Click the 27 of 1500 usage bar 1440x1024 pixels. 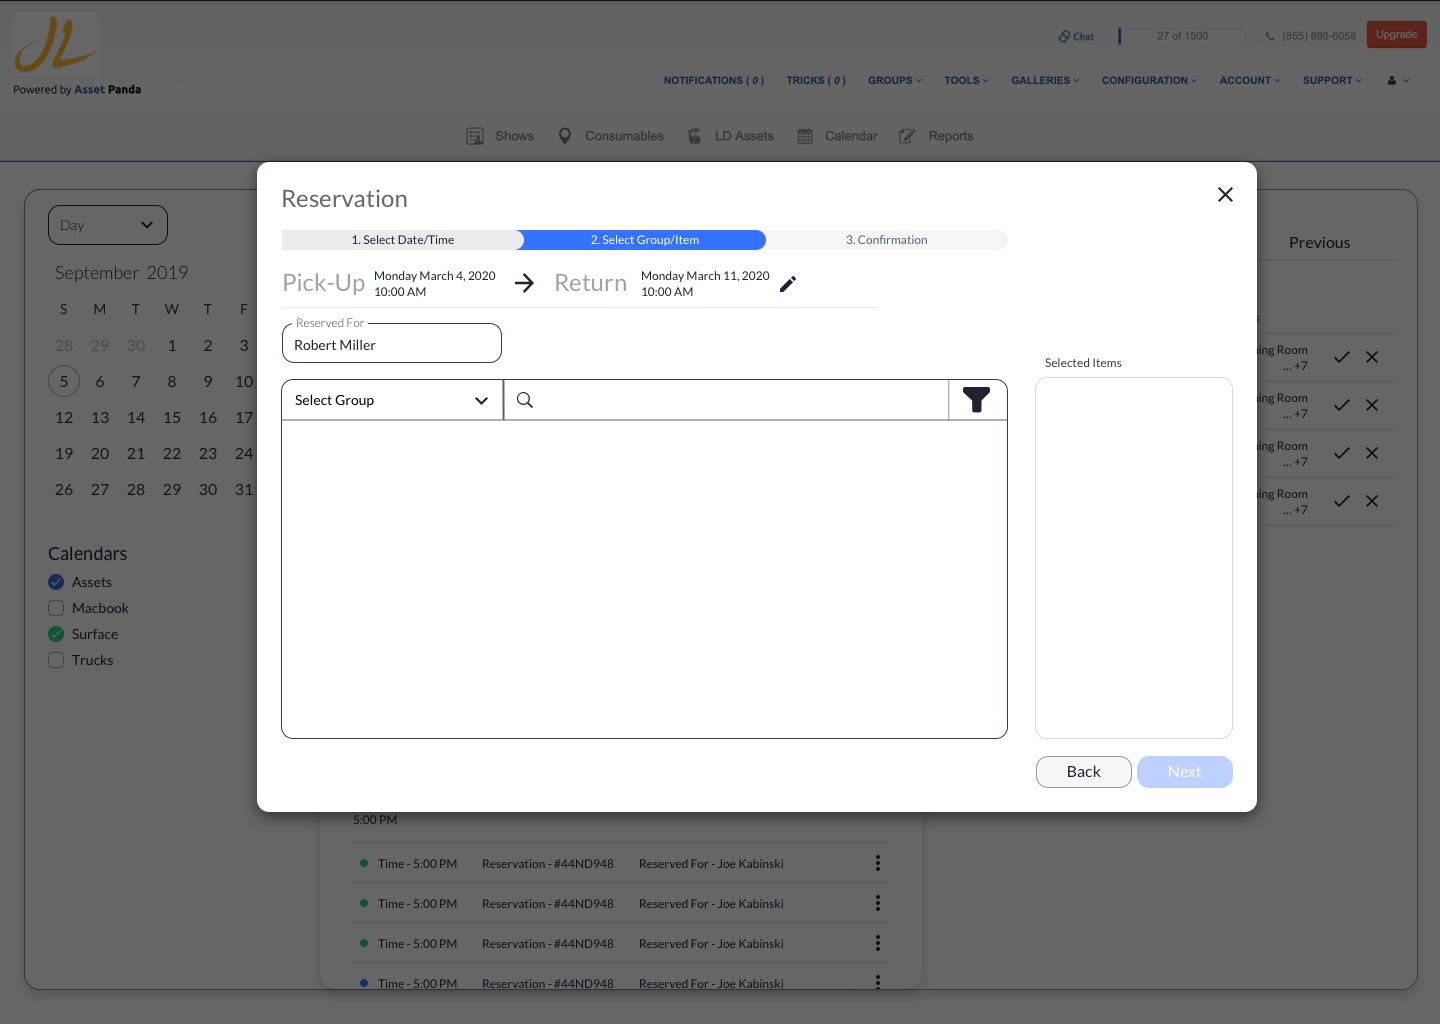click(x=1183, y=36)
